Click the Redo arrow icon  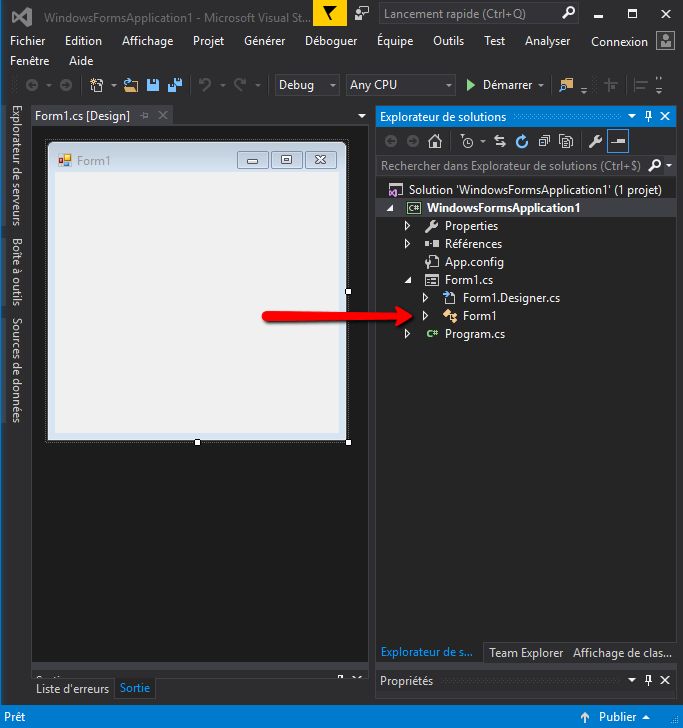pyautogui.click(x=240, y=85)
